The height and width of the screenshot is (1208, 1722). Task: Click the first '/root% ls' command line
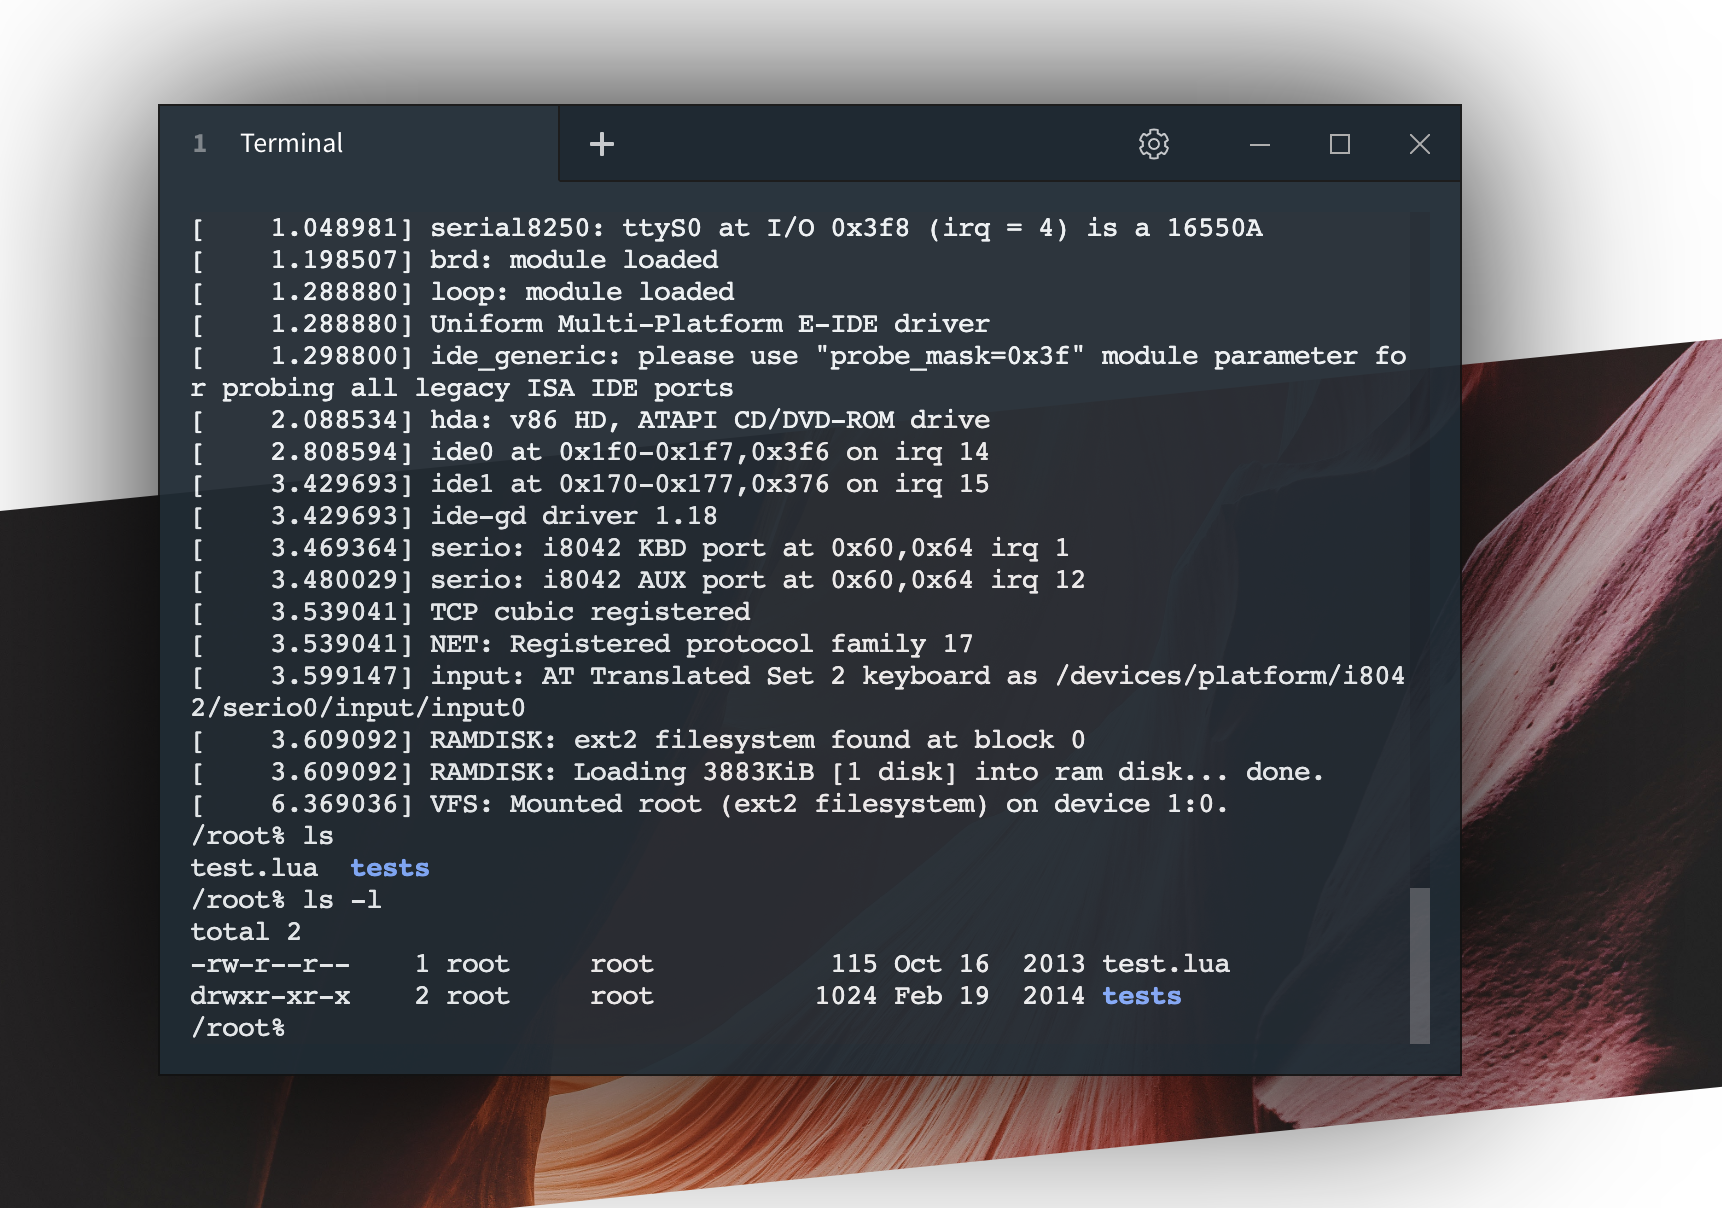tap(262, 836)
